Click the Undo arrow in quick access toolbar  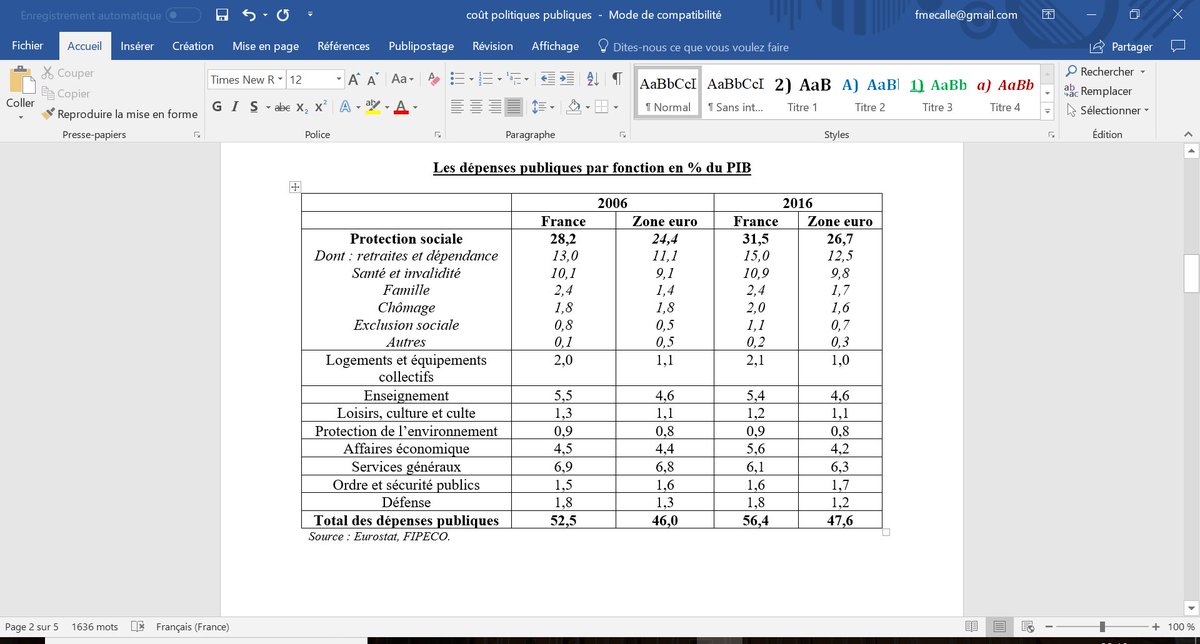click(248, 15)
